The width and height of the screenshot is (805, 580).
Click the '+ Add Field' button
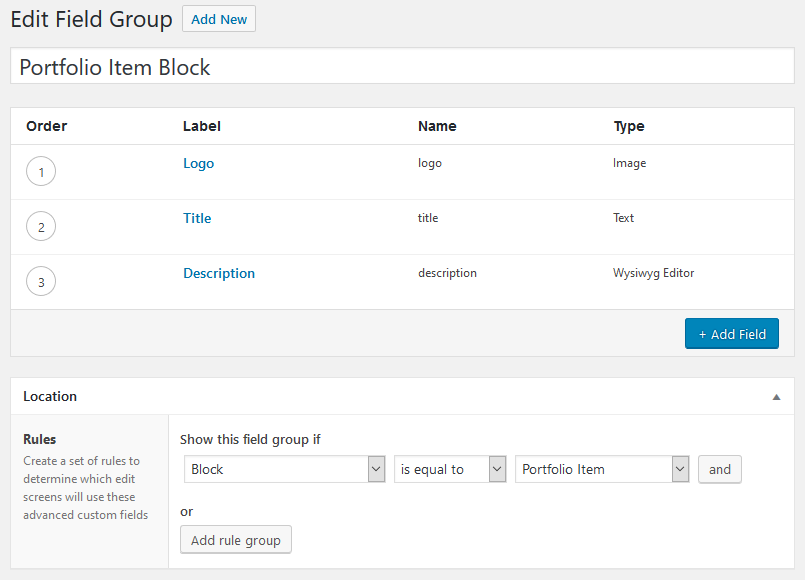[731, 333]
